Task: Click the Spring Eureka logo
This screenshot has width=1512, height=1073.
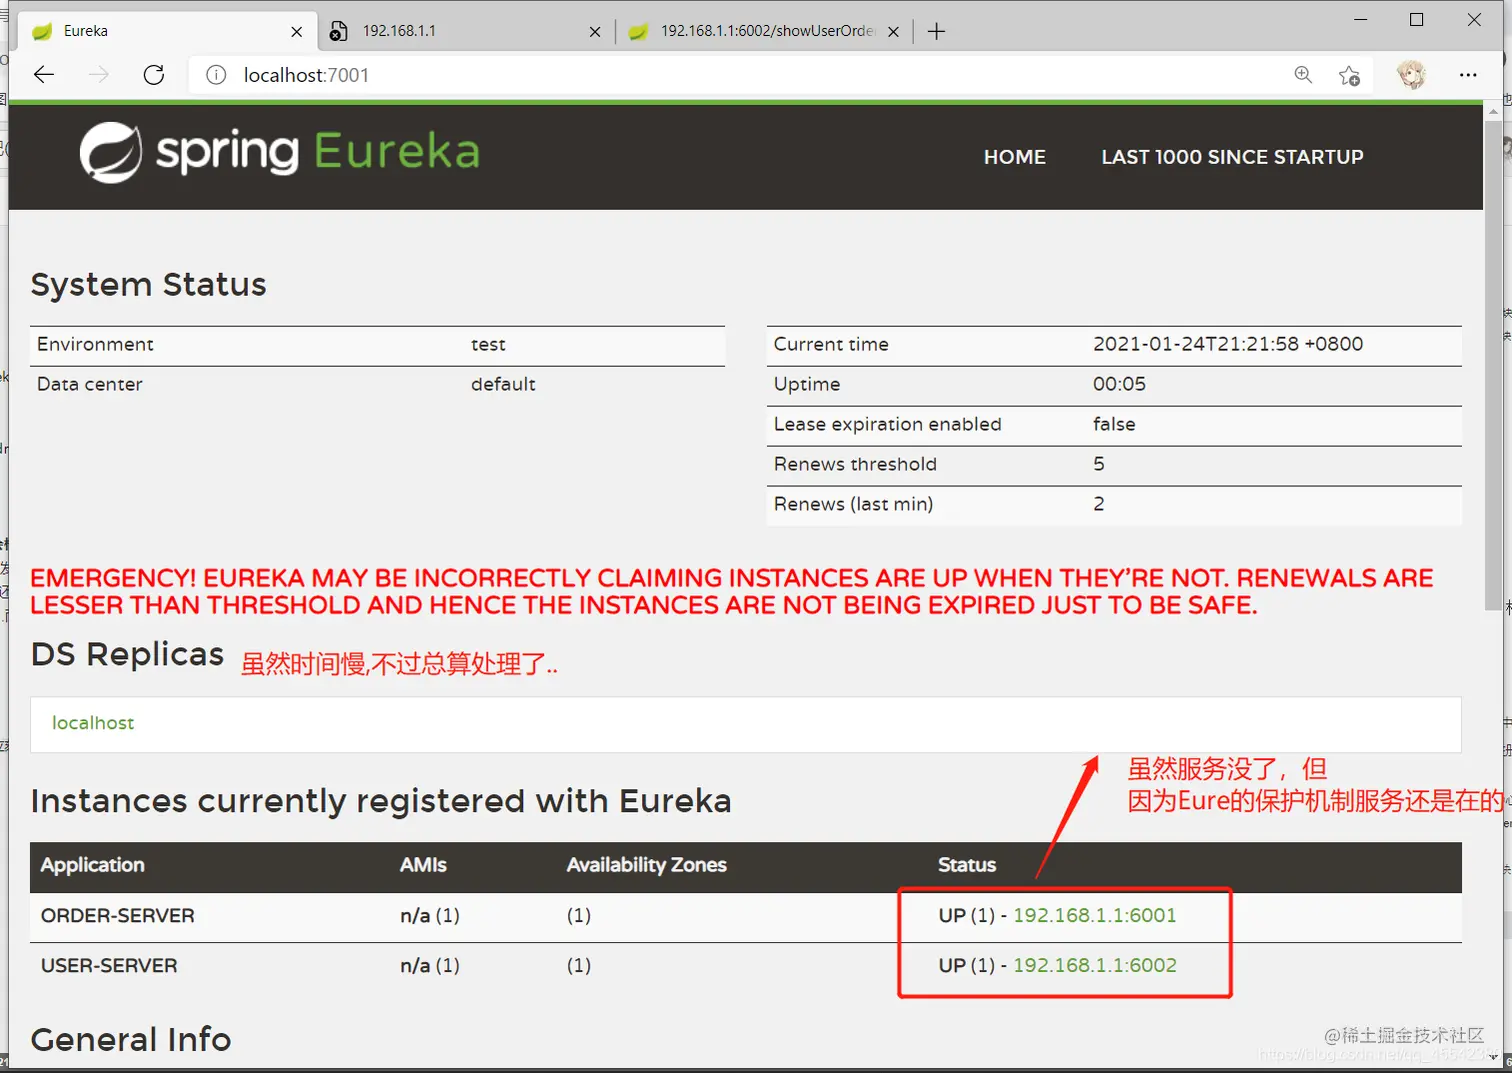Action: pyautogui.click(x=280, y=152)
